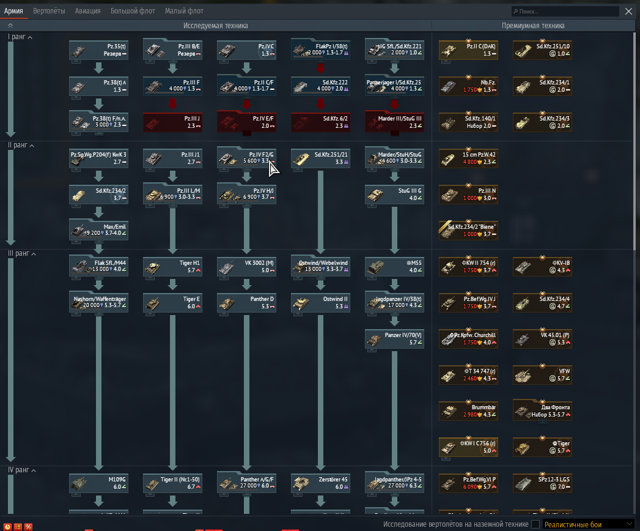Select the Sd.Kfz.234/2 vehicle card
This screenshot has width=640, height=531.
[99, 194]
